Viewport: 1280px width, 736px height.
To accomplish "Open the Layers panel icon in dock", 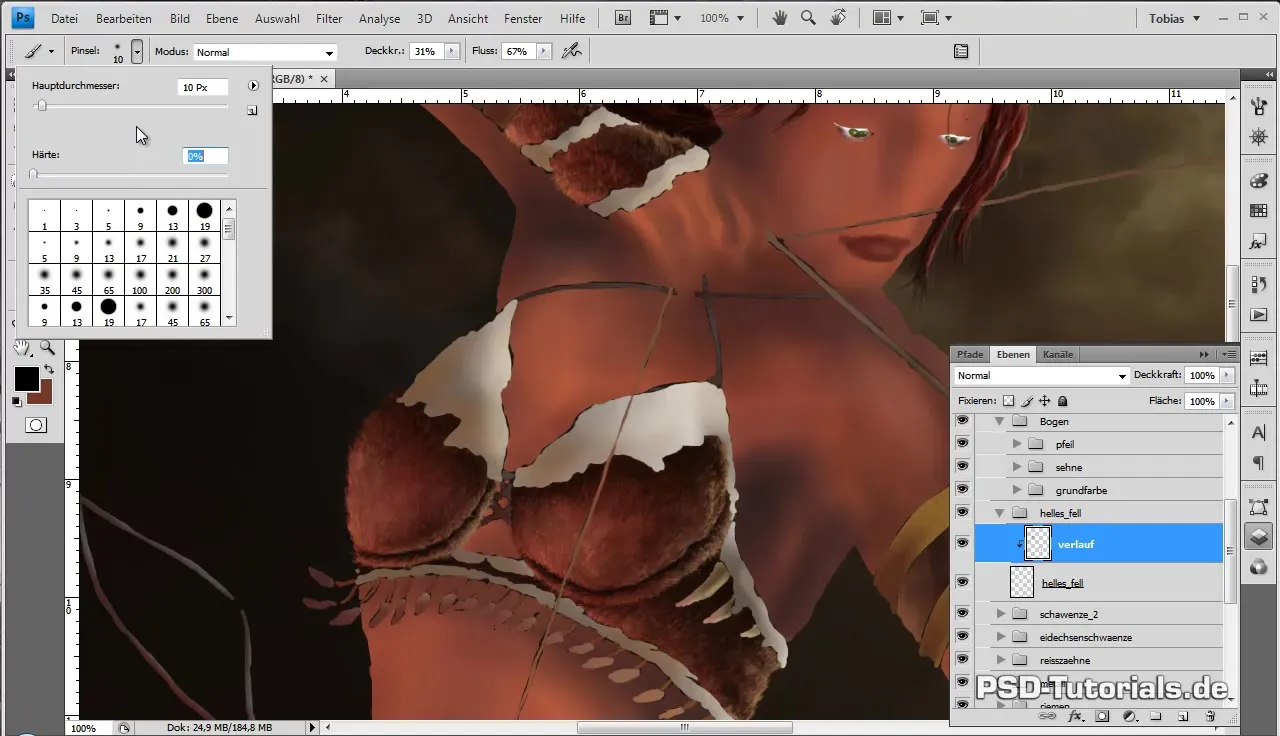I will (1259, 537).
